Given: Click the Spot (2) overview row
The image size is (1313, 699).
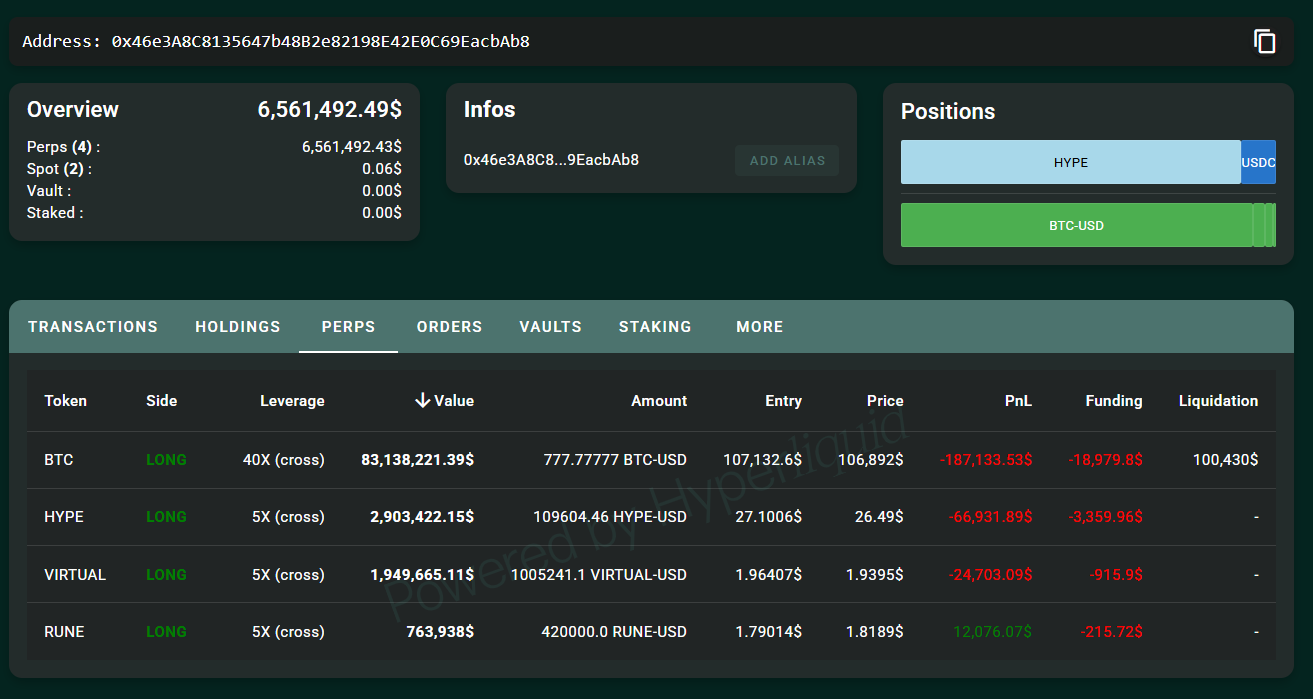Looking at the screenshot, I should click(x=214, y=169).
